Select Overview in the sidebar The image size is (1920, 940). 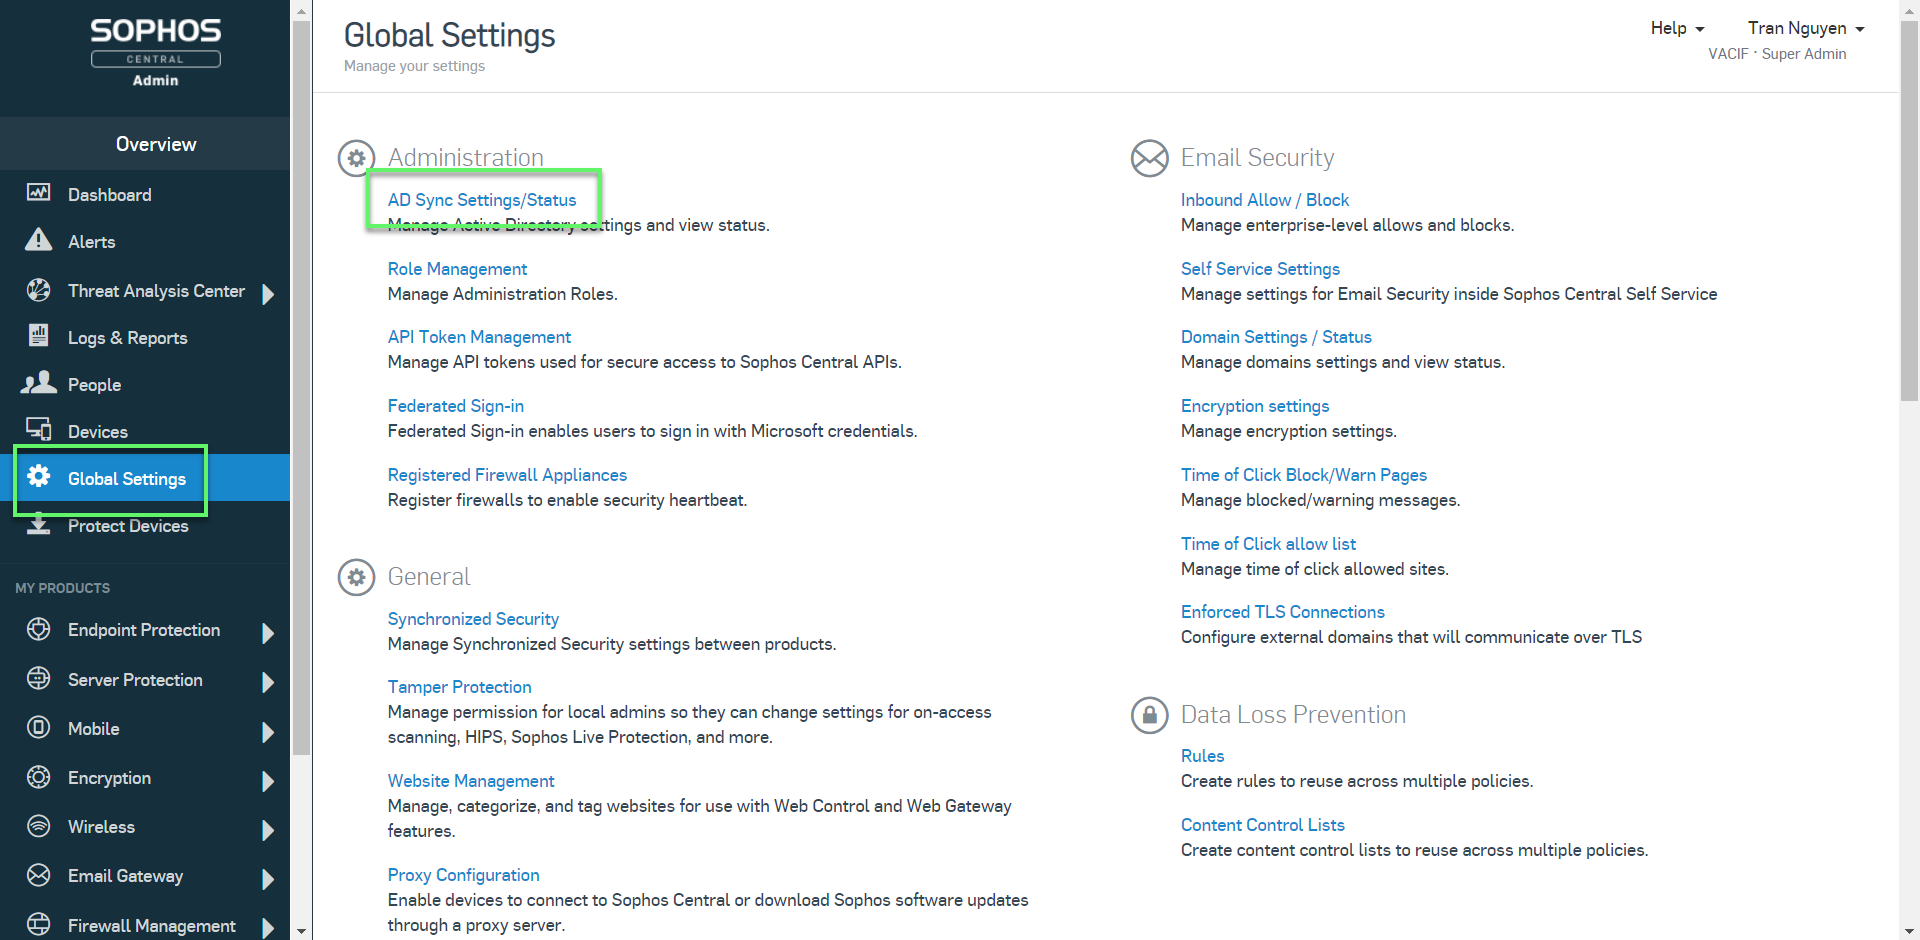tap(156, 144)
